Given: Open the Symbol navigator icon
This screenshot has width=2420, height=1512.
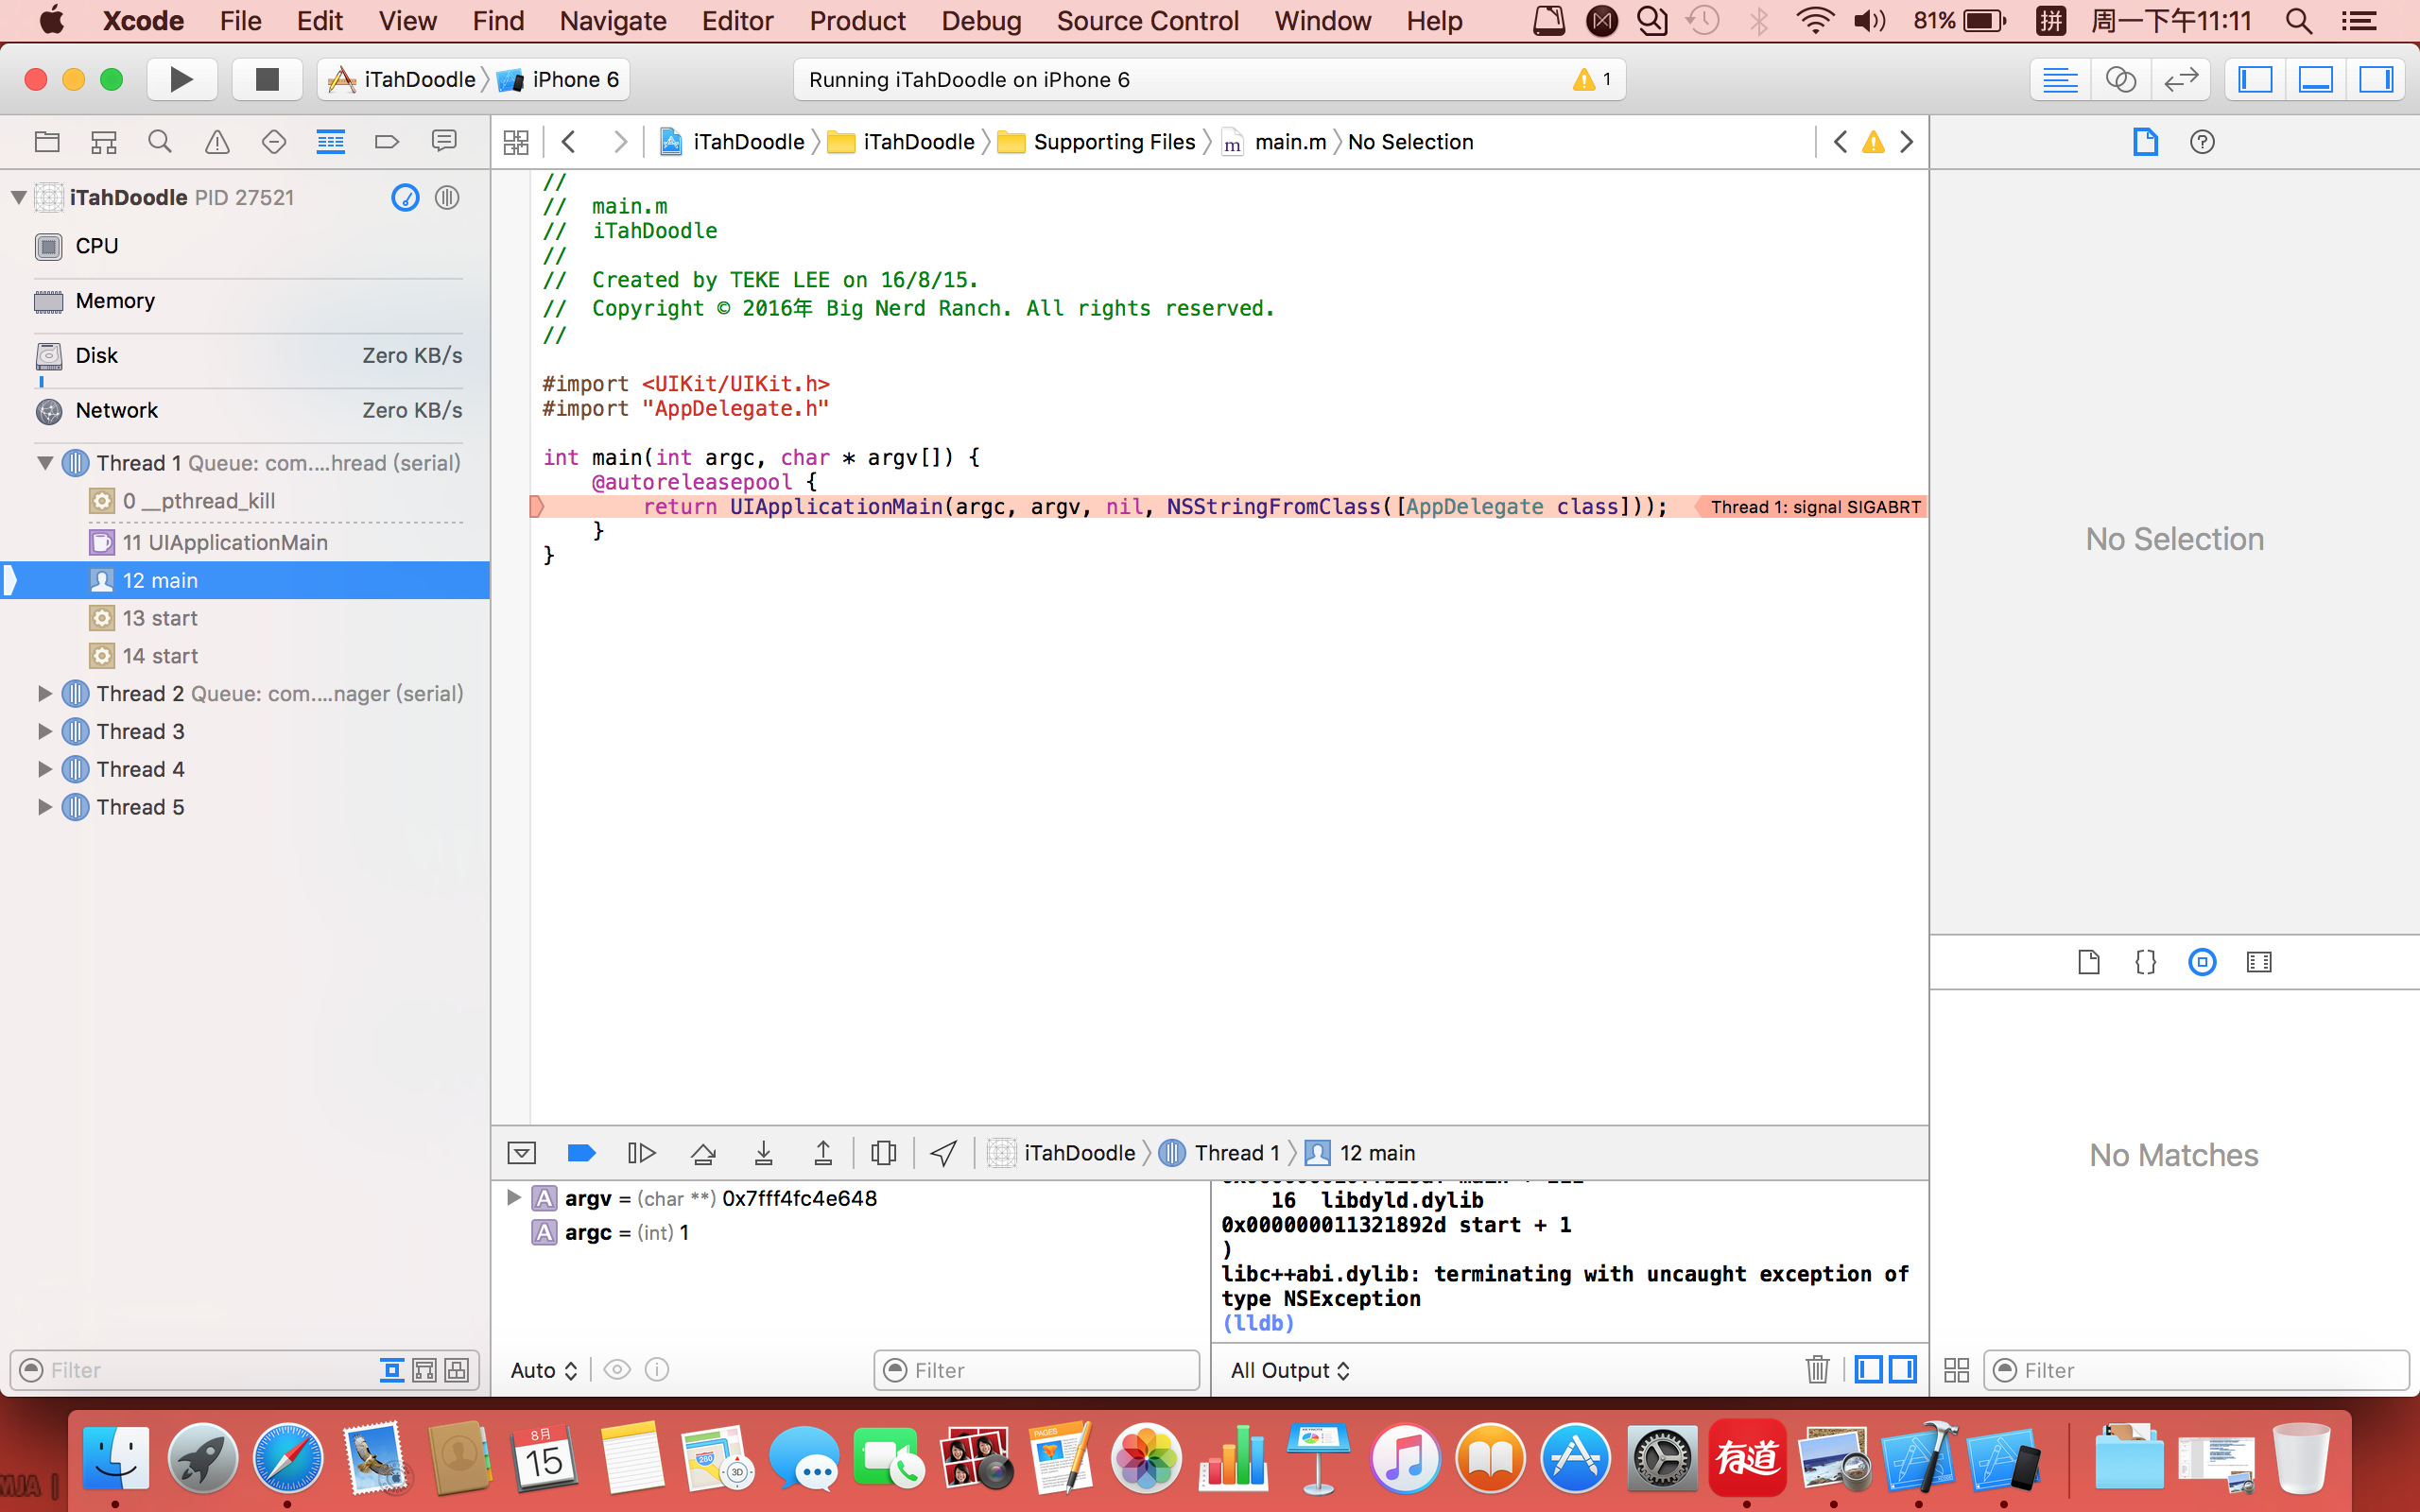Looking at the screenshot, I should [x=104, y=142].
